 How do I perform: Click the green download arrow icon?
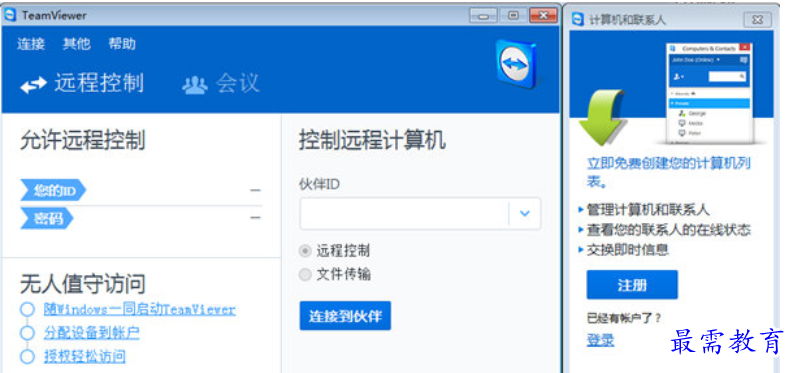click(602, 118)
